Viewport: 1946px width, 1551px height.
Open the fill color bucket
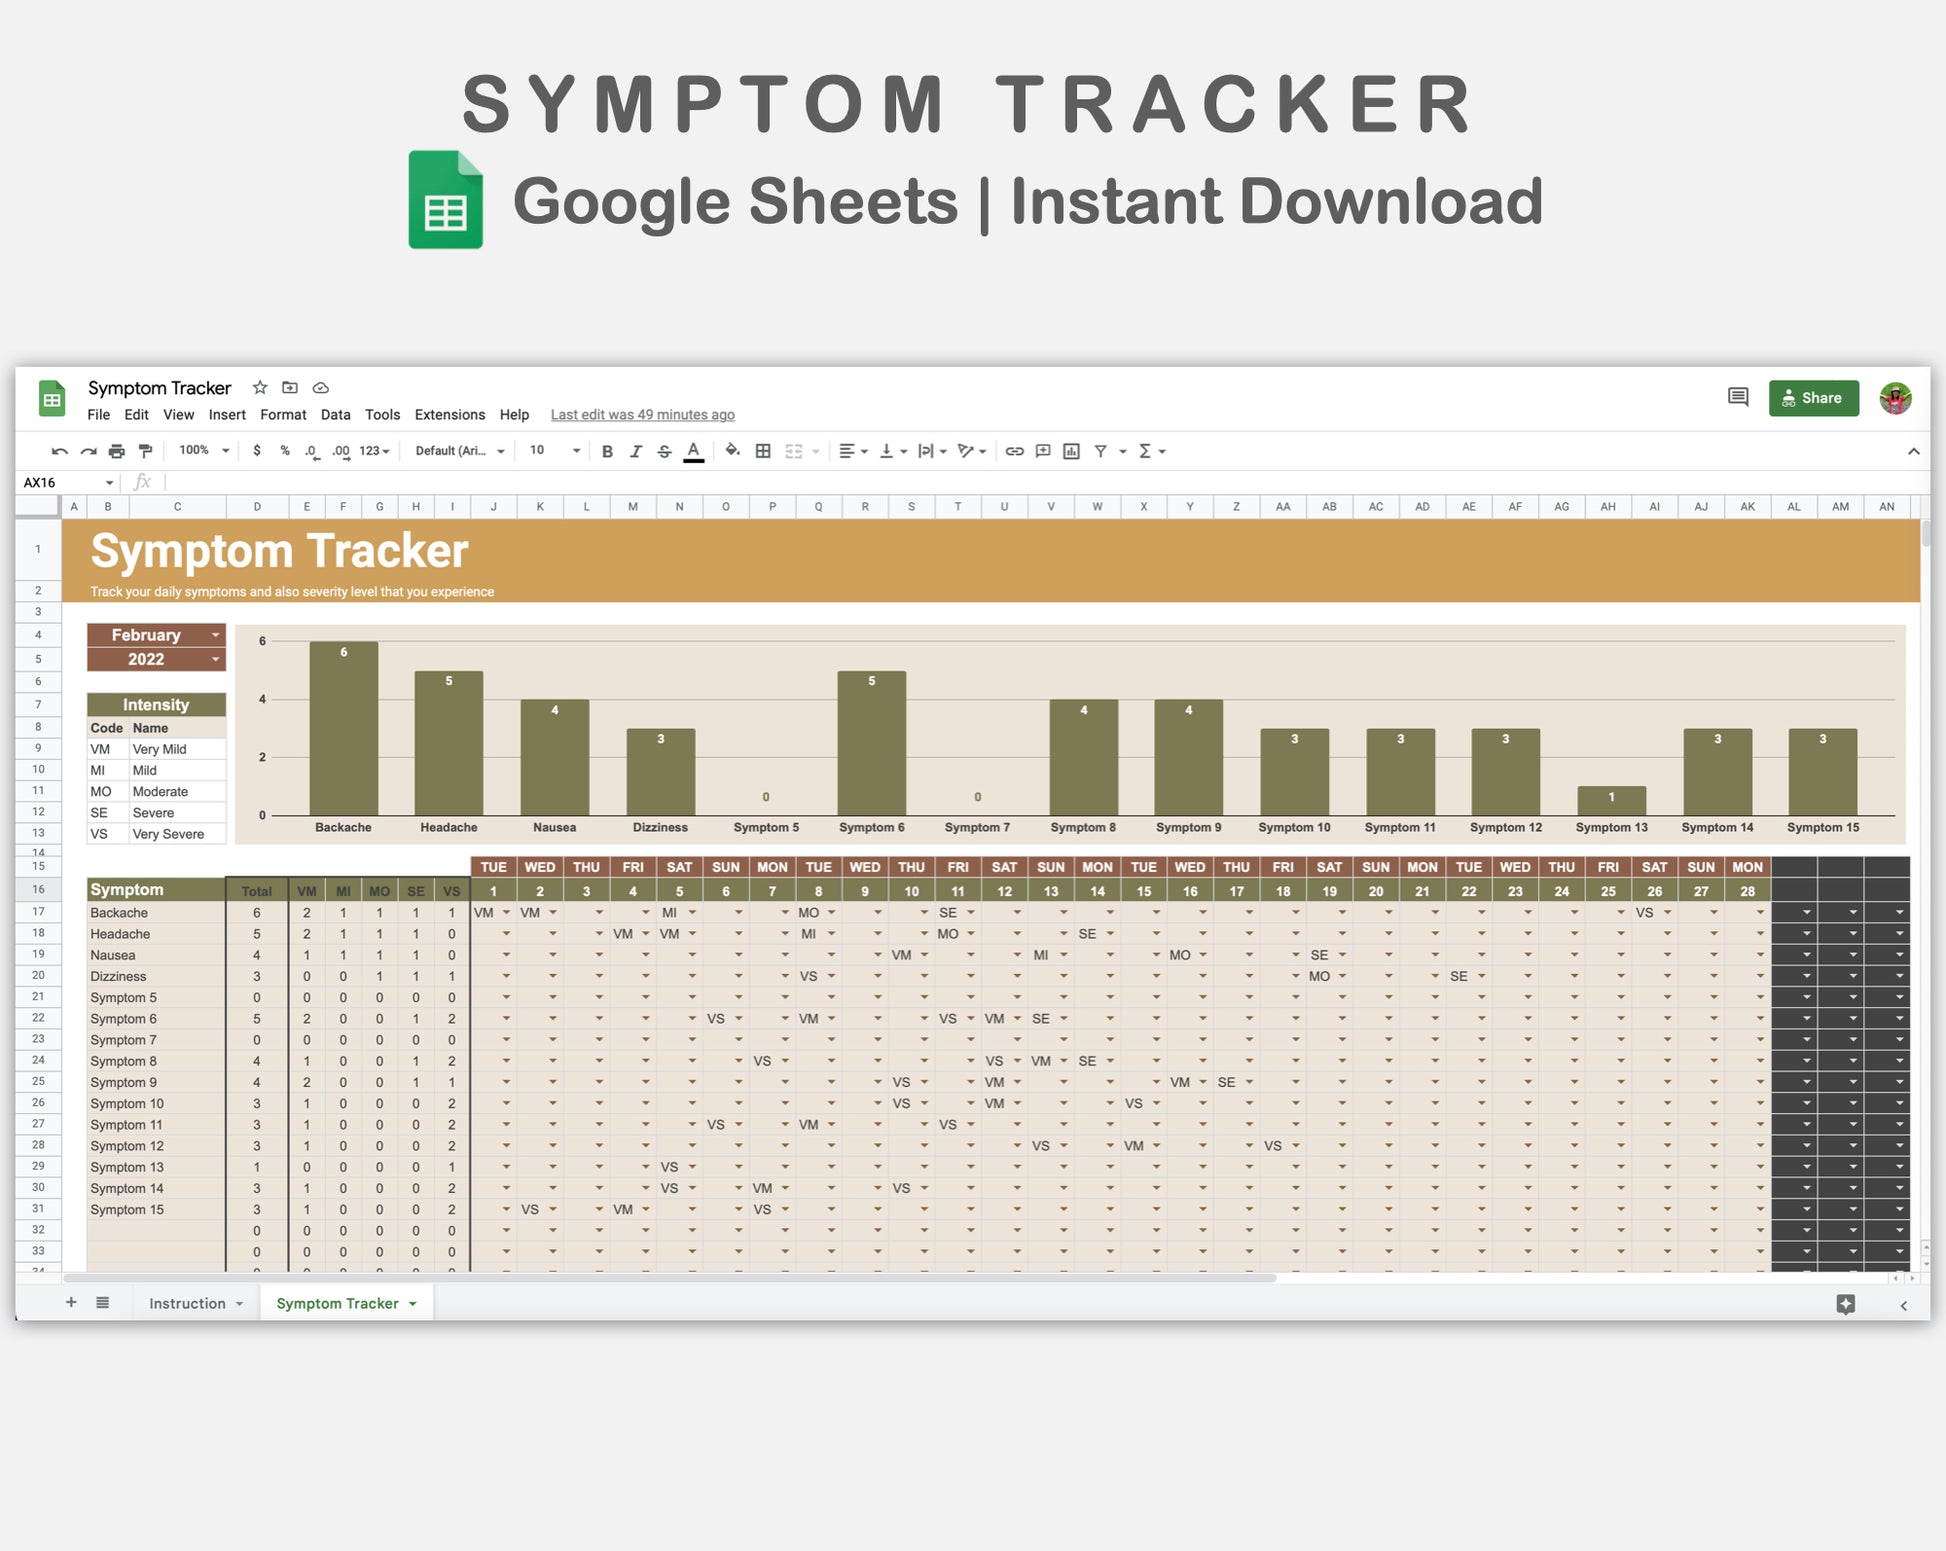click(x=732, y=451)
